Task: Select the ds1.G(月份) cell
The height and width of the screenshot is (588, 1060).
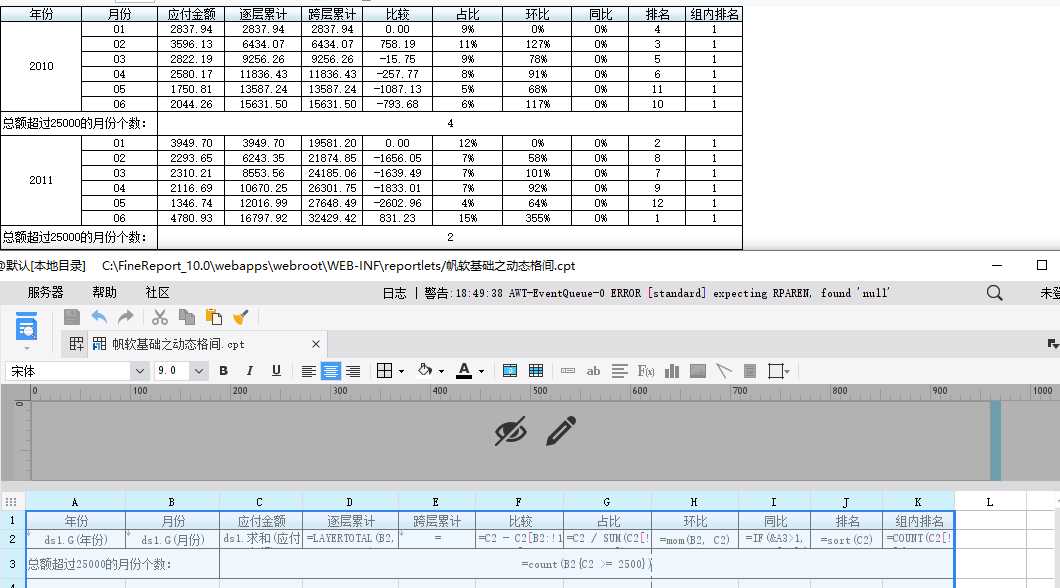Action: [x=172, y=539]
